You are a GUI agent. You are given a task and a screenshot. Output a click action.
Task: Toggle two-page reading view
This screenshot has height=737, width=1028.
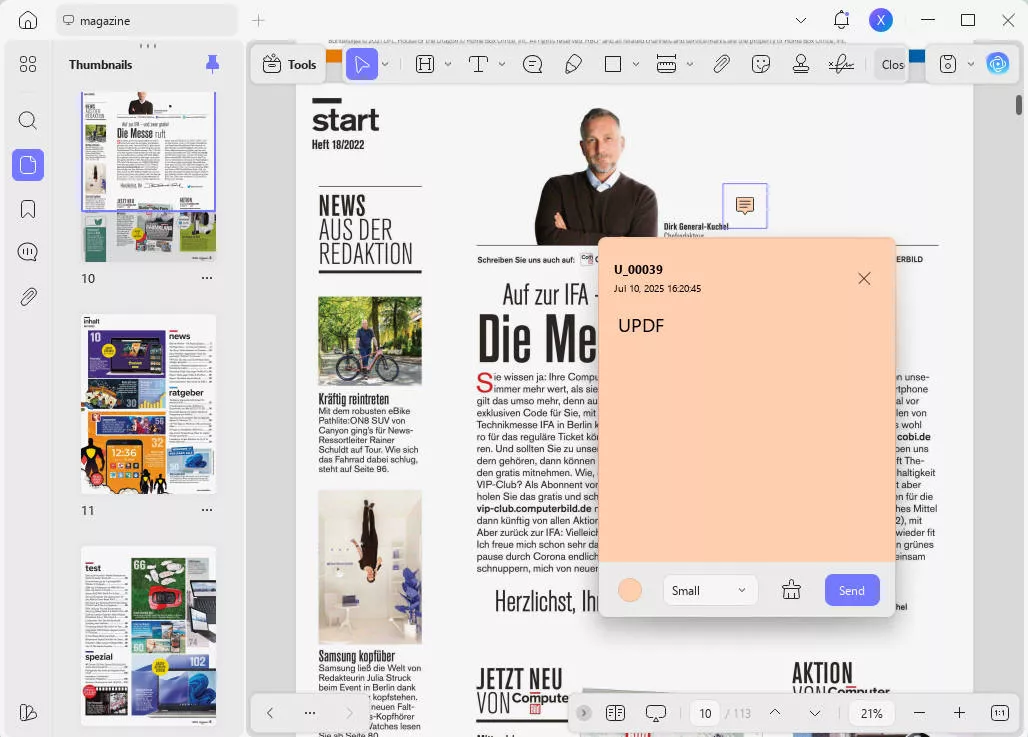click(x=616, y=713)
